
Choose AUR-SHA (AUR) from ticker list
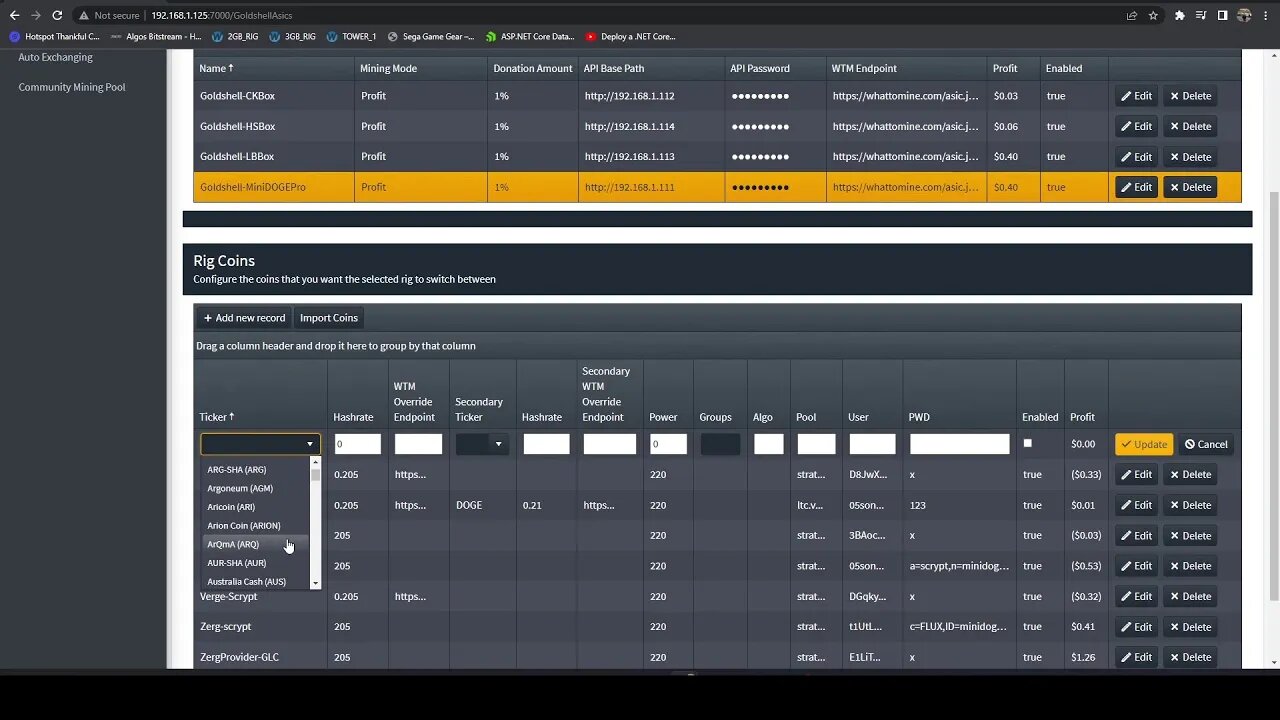pyautogui.click(x=256, y=563)
